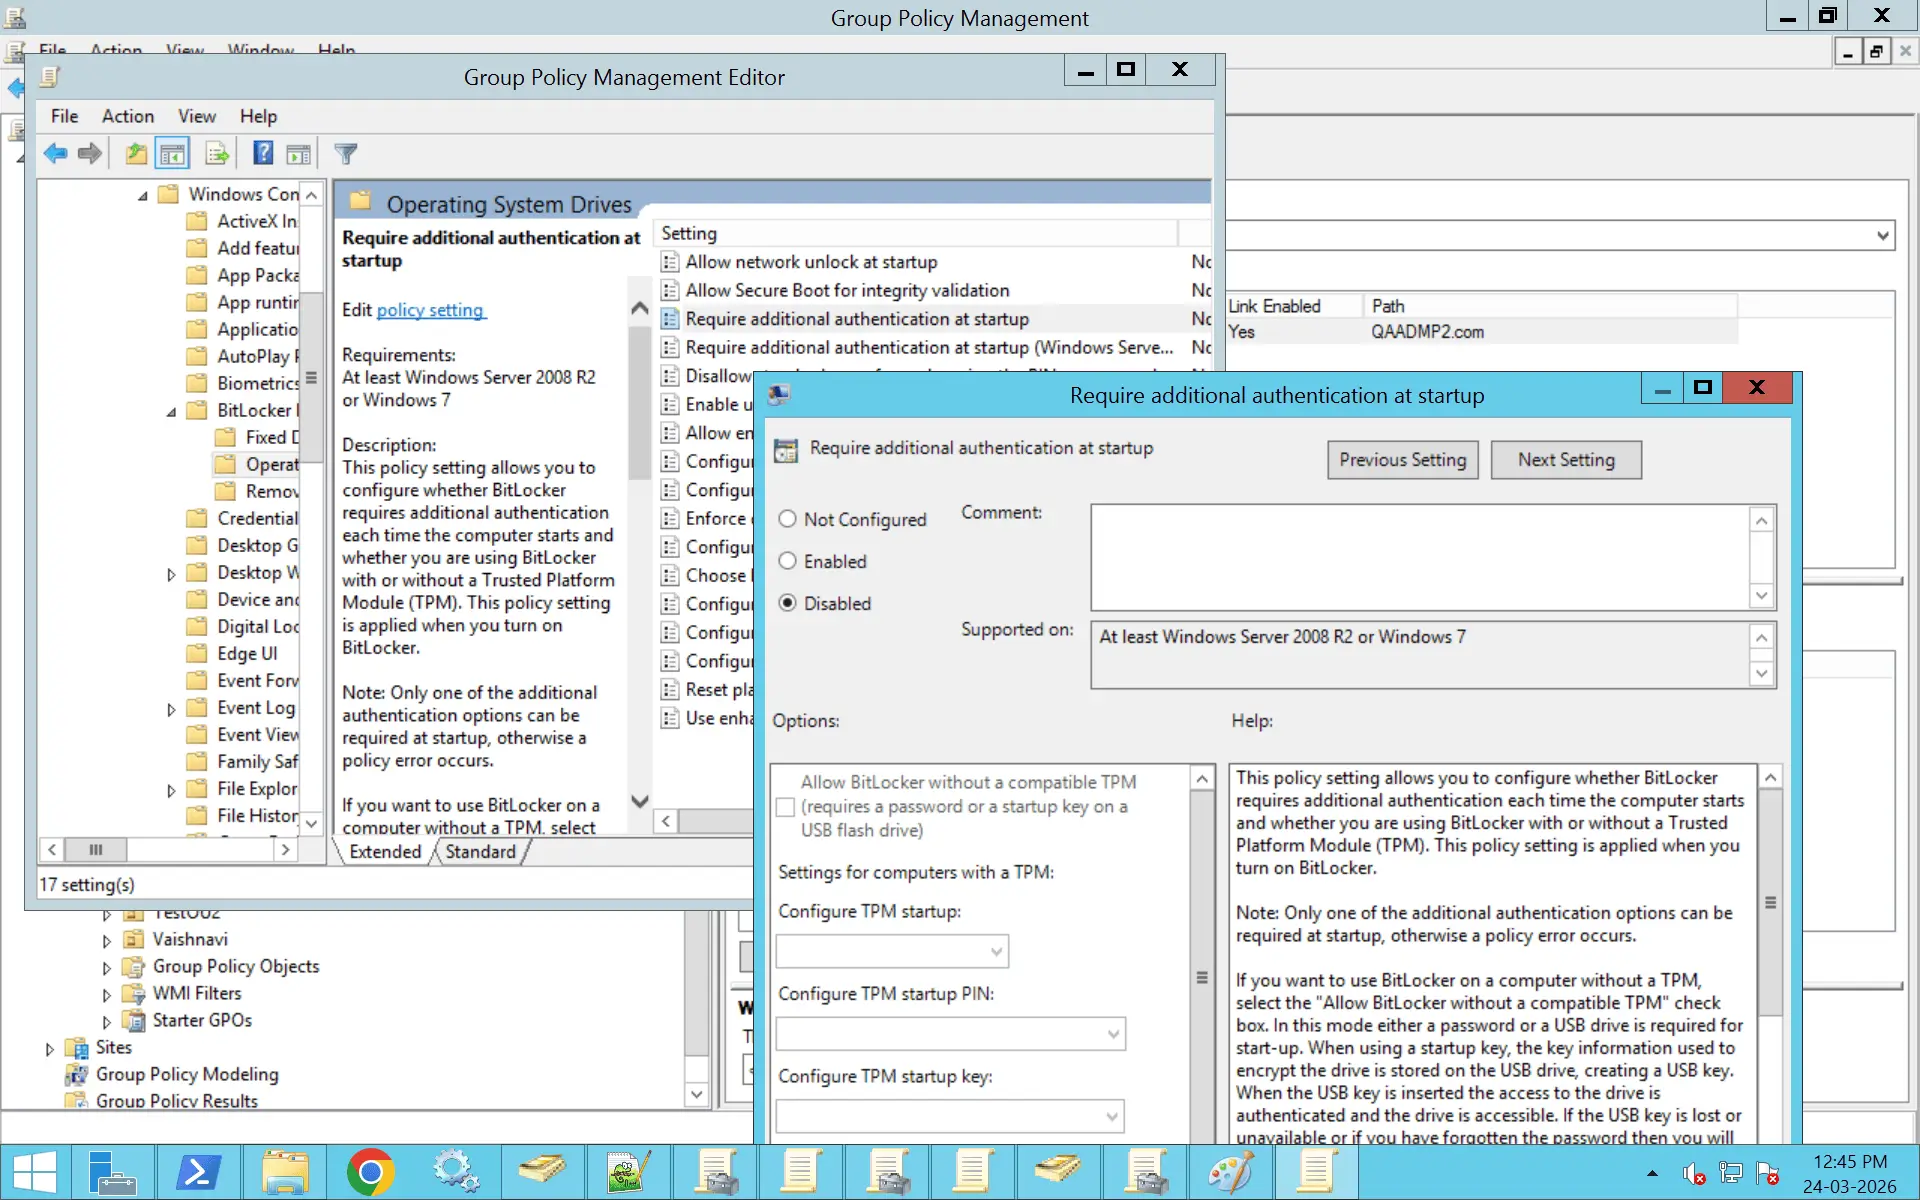Toggle the Show/Hide Console Tree icon
The image size is (1920, 1200).
[x=172, y=153]
